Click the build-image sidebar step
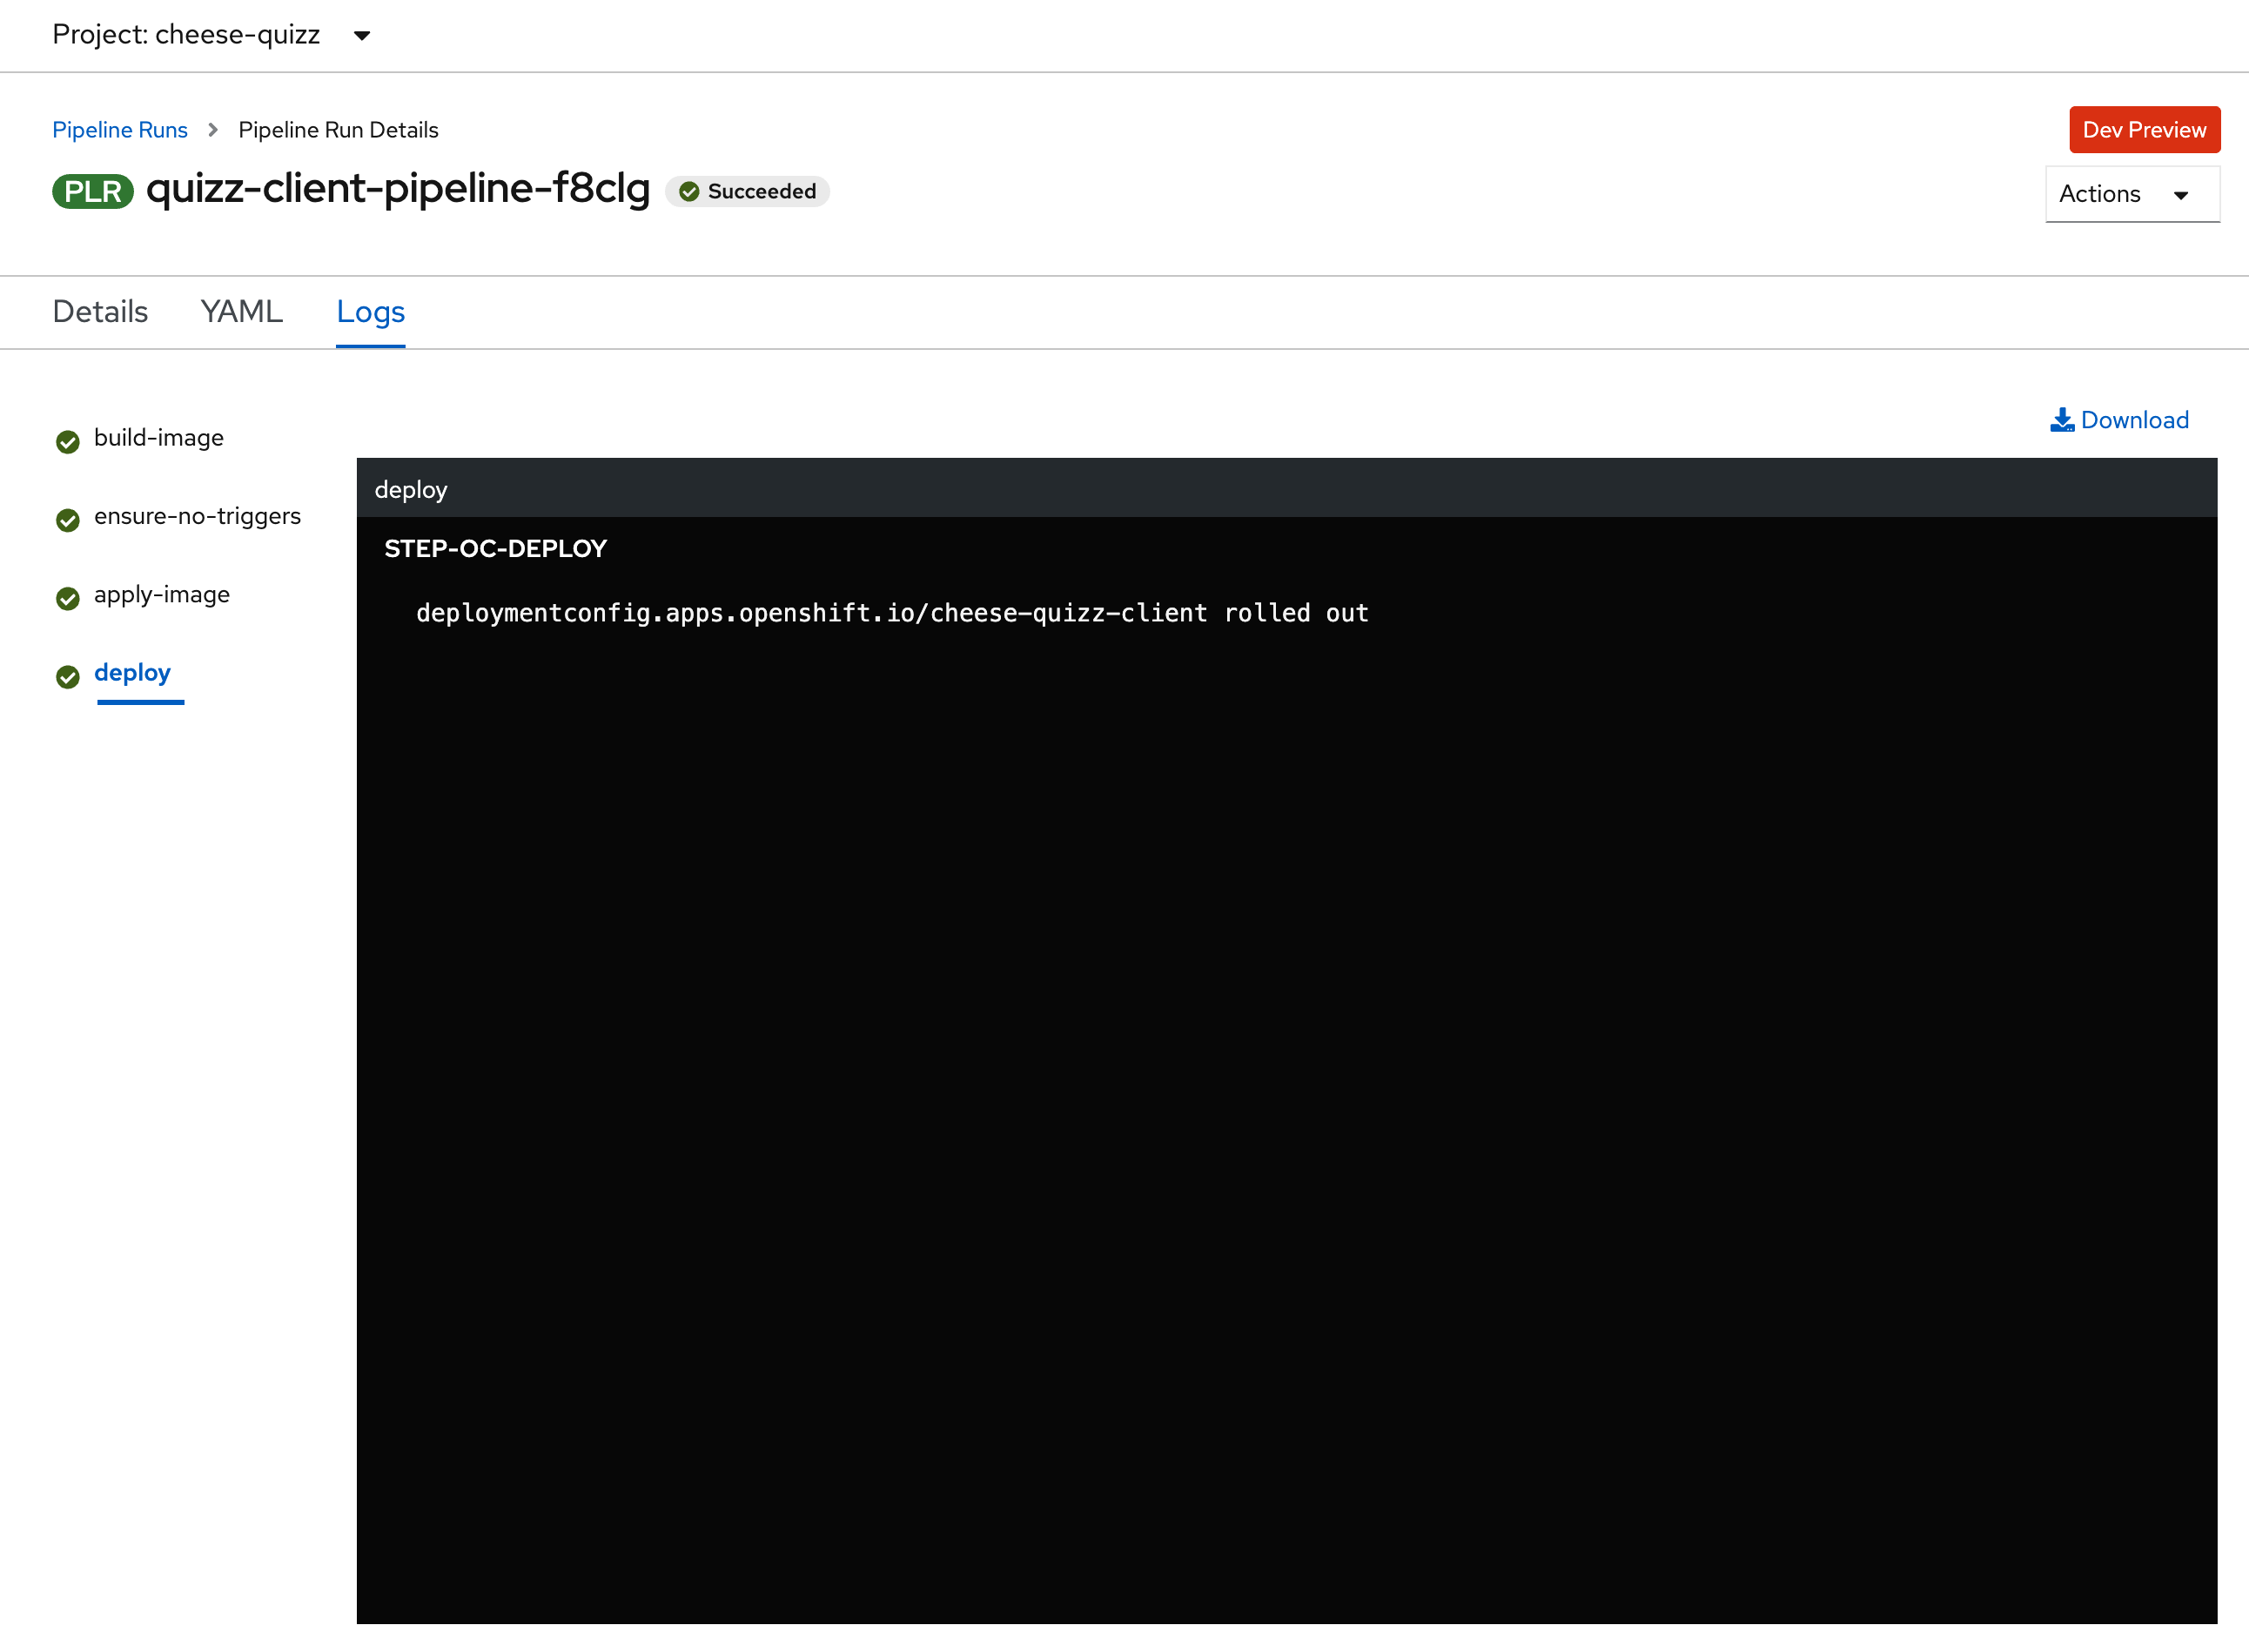2249x1652 pixels. tap(159, 439)
